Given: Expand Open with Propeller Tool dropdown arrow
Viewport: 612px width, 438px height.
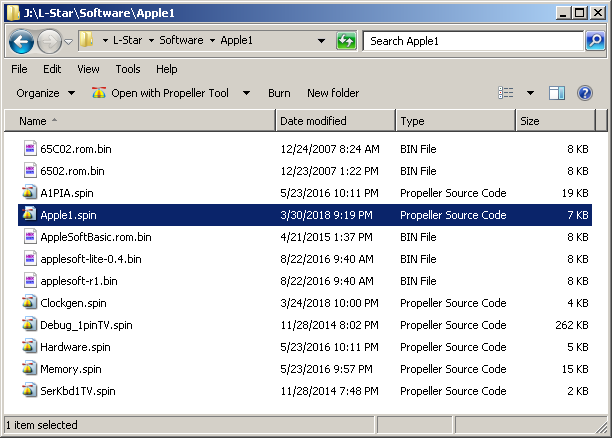Looking at the screenshot, I should pos(246,93).
